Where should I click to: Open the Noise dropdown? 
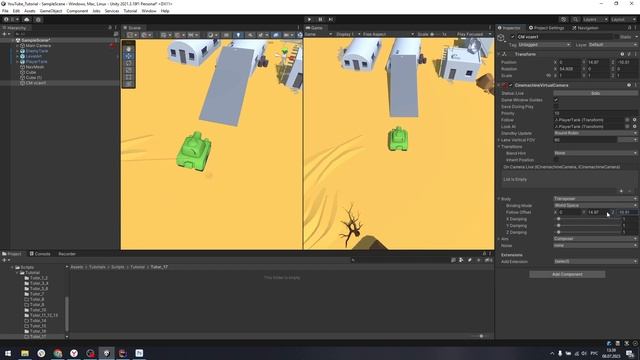coord(595,245)
